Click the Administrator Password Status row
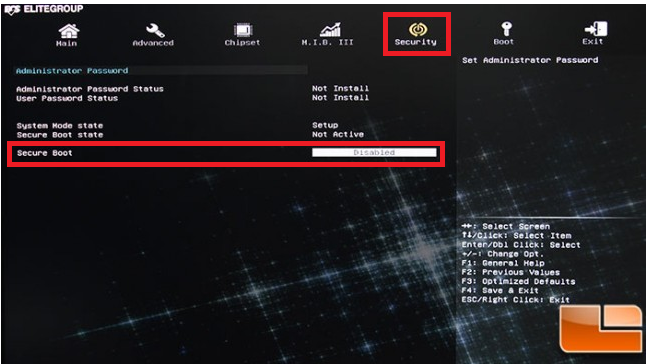Screen dimensions: 647x364 (193, 89)
